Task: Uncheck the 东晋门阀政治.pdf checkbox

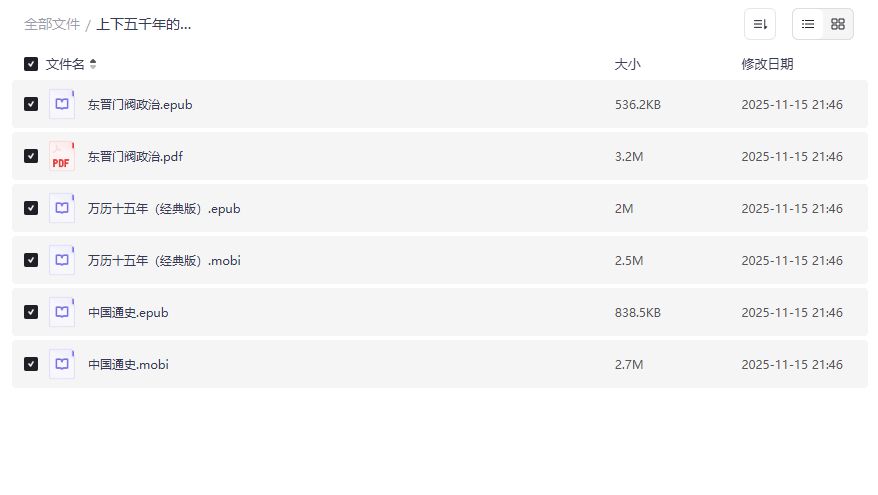Action: click(x=31, y=156)
